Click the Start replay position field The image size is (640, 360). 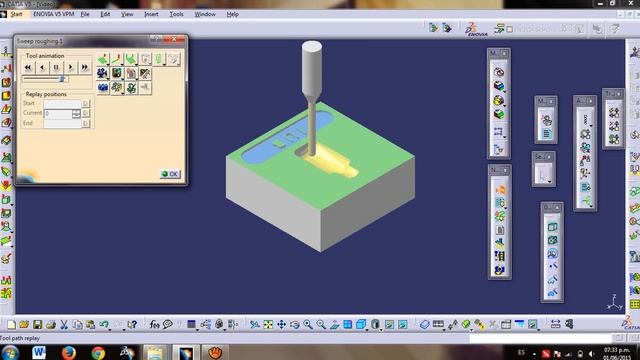(x=62, y=103)
